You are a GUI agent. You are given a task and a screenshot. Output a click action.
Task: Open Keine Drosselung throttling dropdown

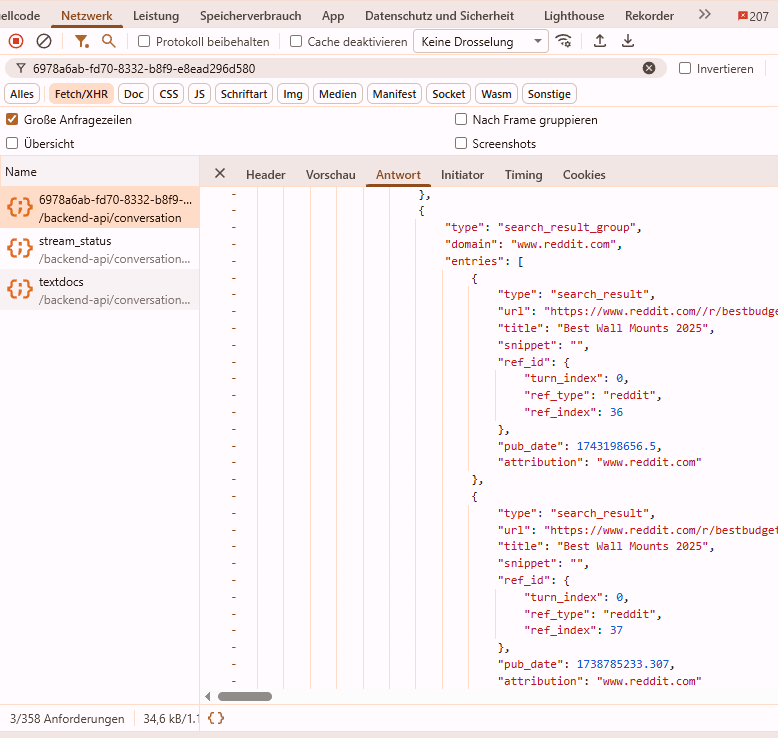(481, 42)
